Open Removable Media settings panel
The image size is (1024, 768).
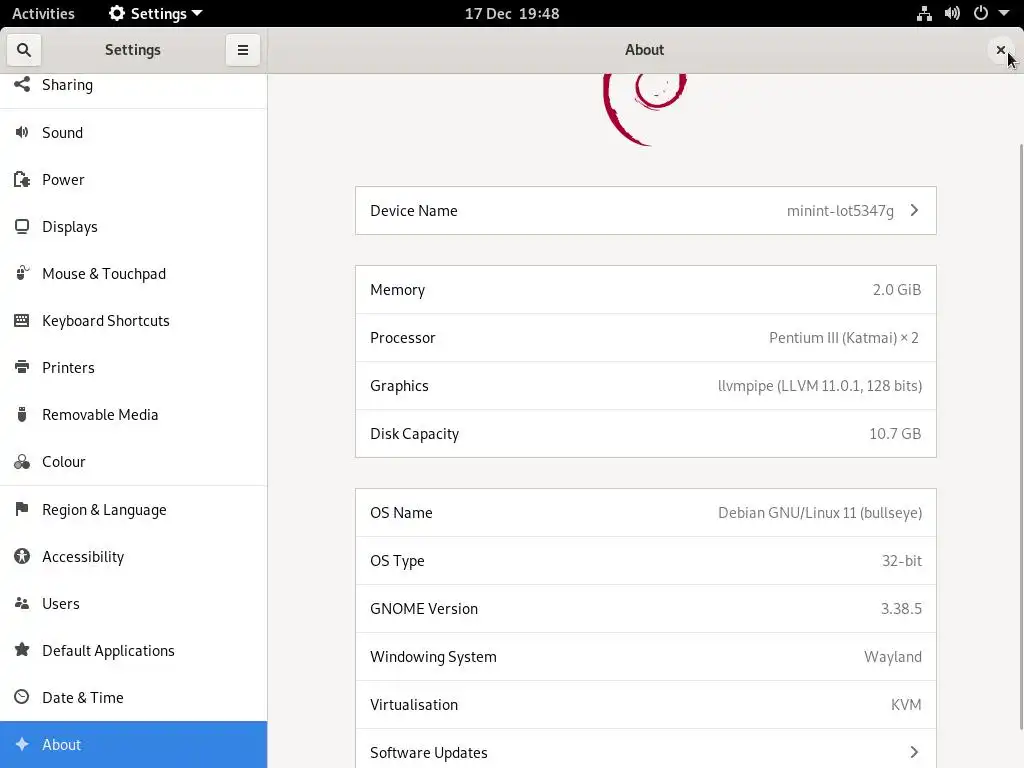pyautogui.click(x=133, y=415)
